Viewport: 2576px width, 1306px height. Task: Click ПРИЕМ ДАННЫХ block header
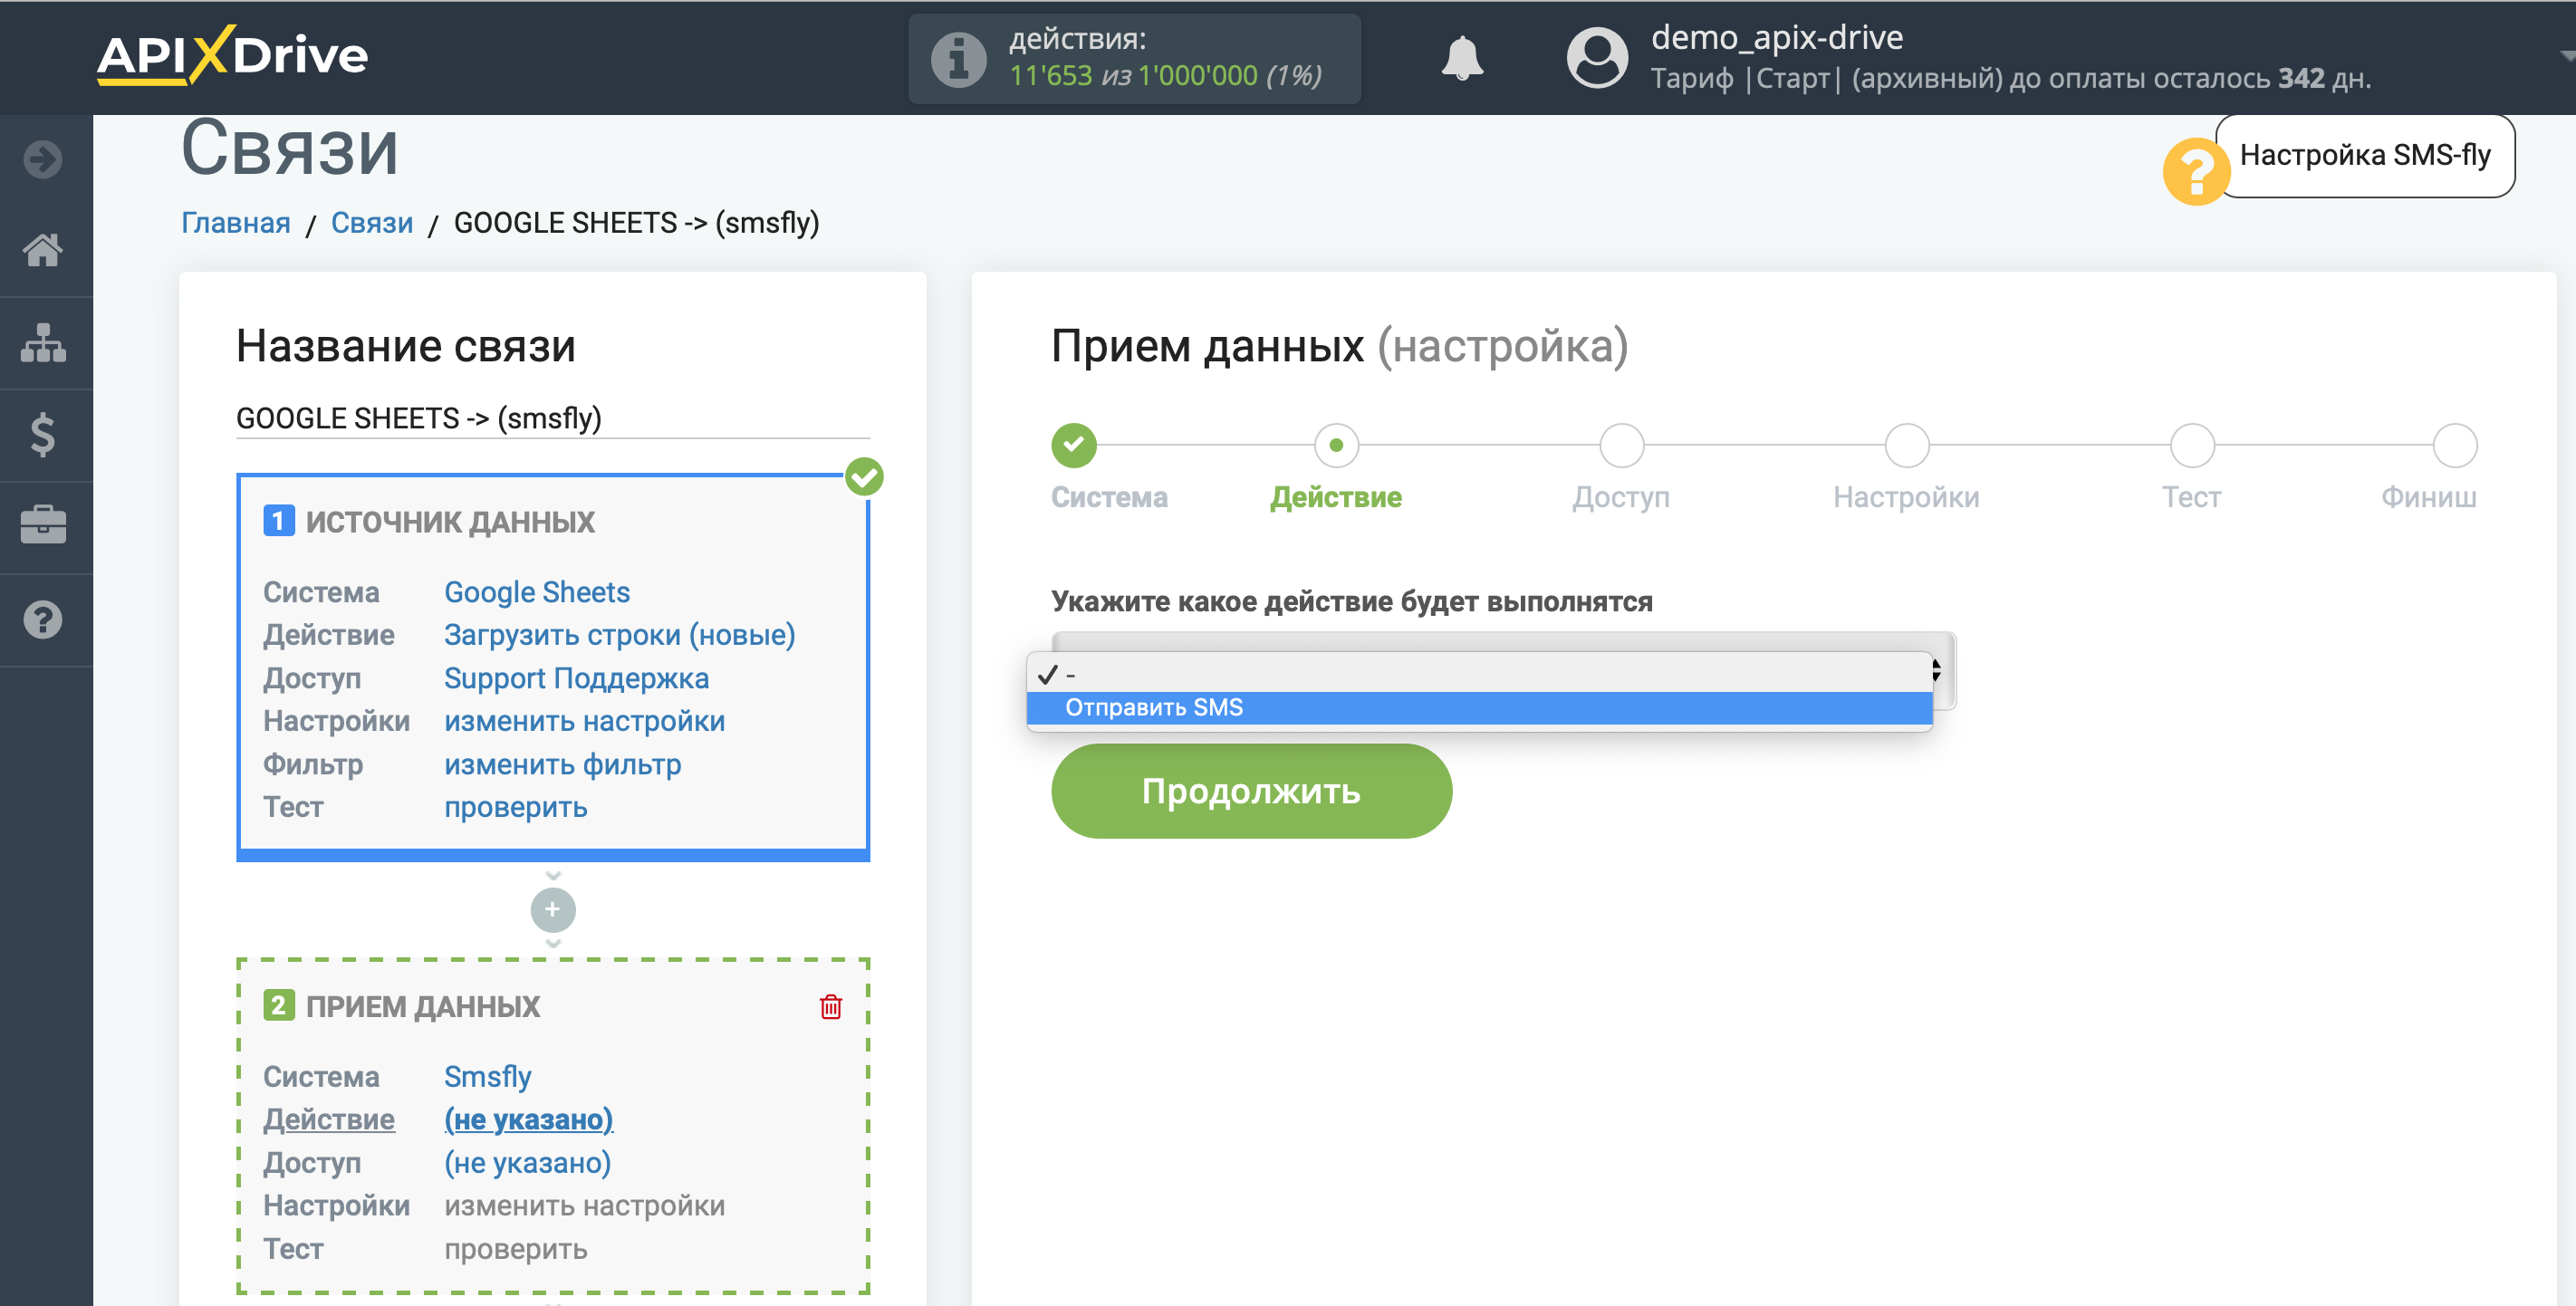click(423, 1006)
